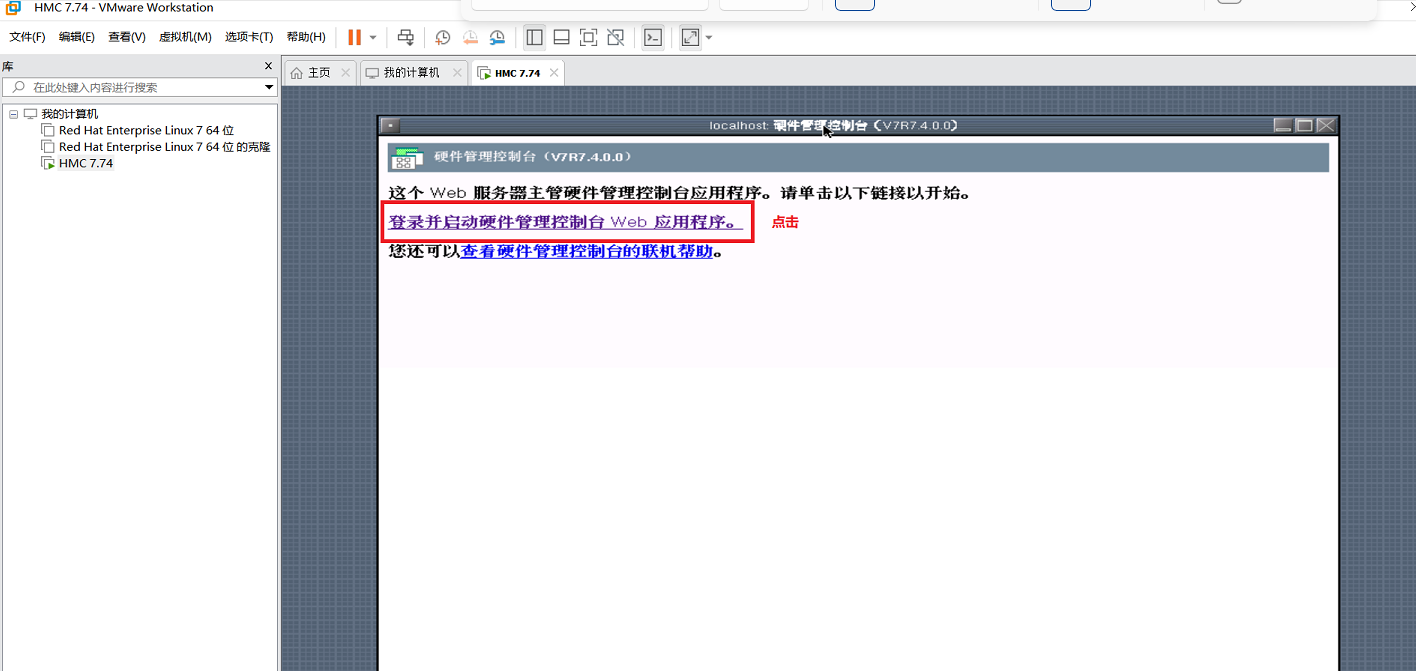Close the localhost HMC guest window
The image size is (1416, 671).
coord(1326,125)
